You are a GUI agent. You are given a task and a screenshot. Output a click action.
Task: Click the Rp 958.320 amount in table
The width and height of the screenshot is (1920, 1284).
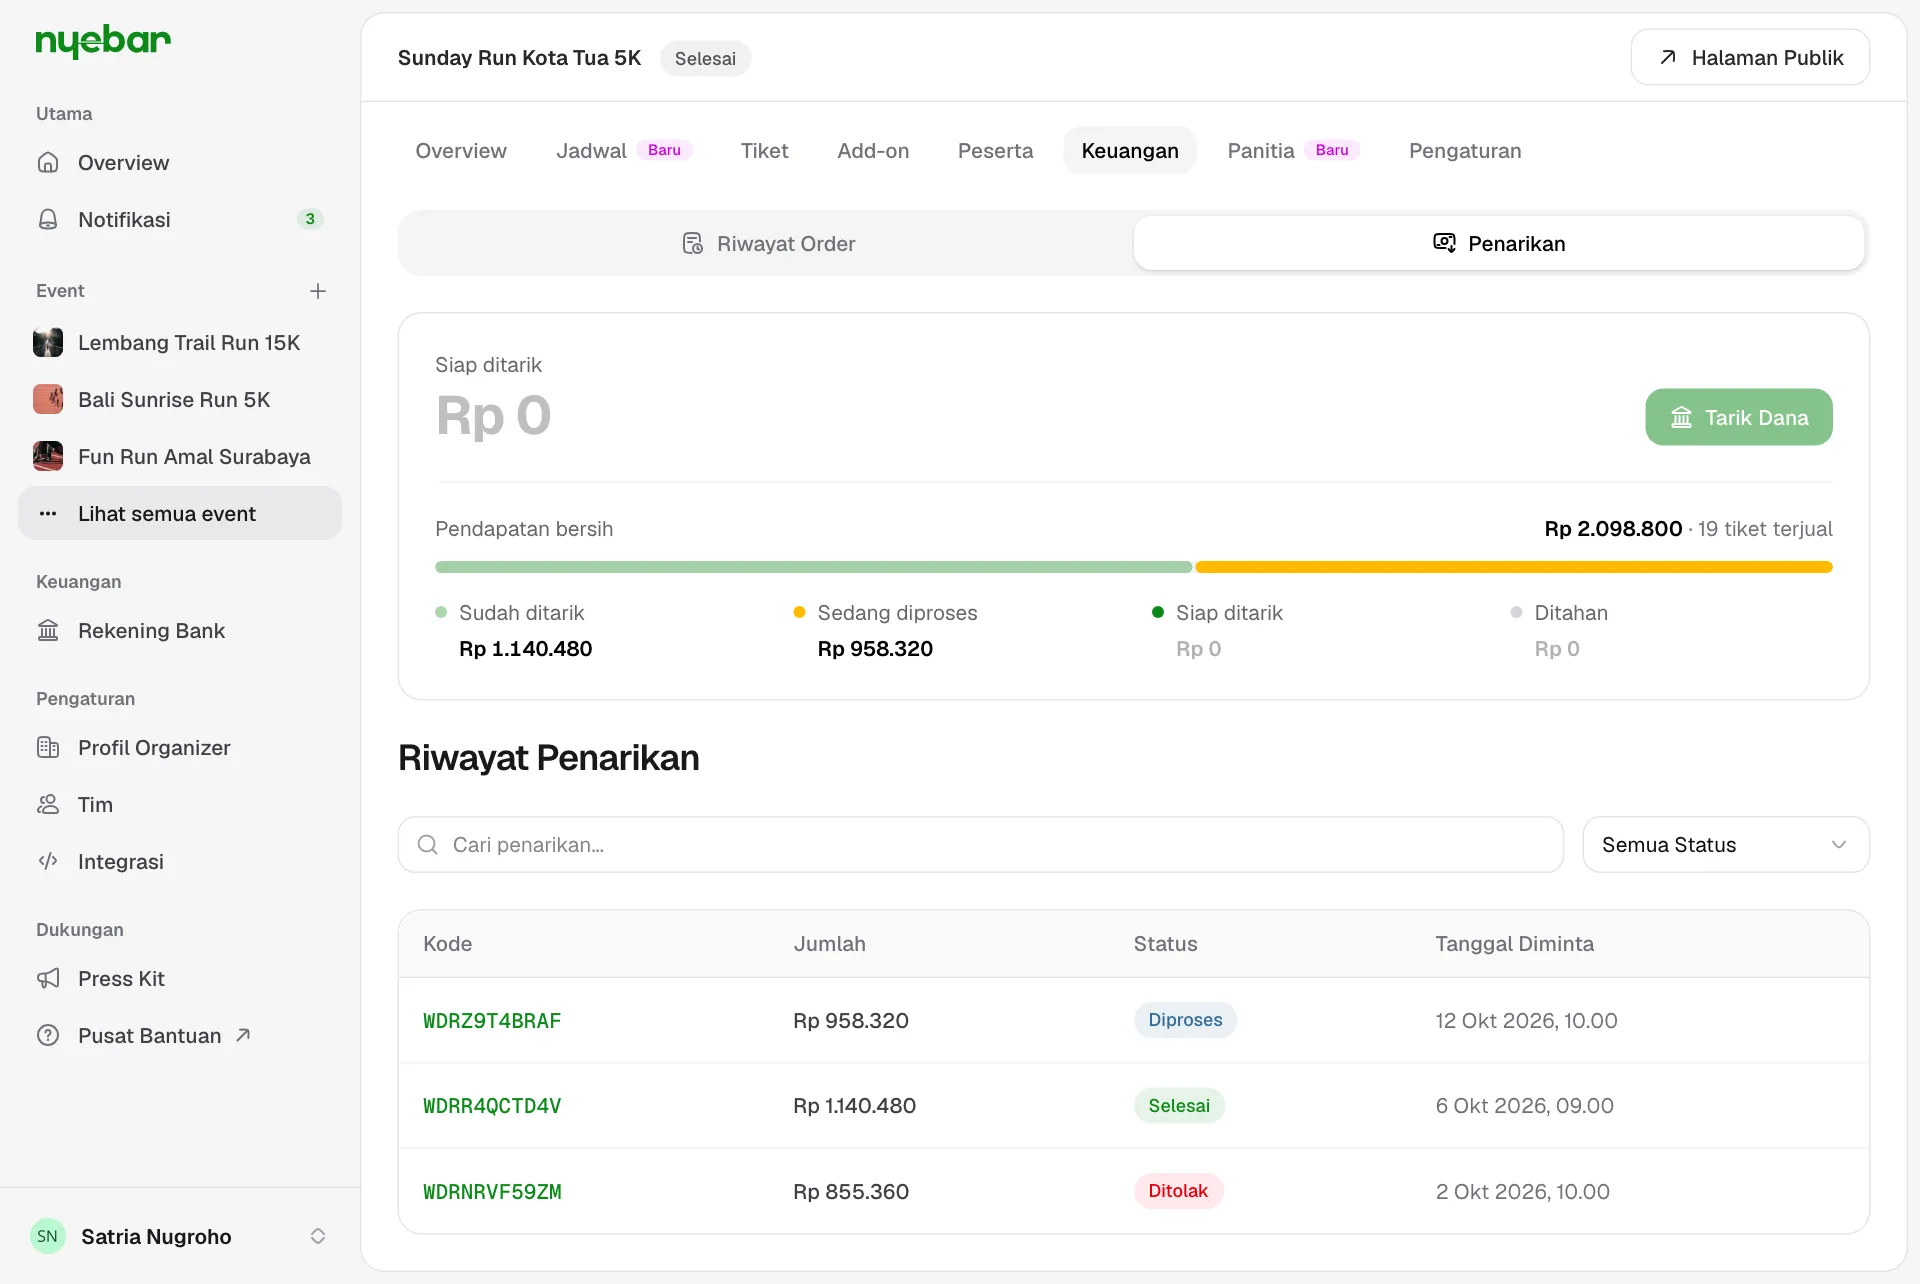(851, 1021)
